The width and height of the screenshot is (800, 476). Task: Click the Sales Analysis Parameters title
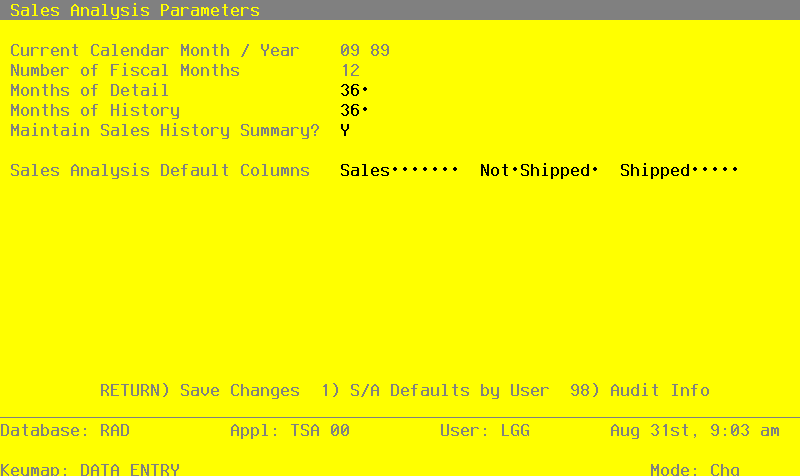tap(135, 10)
